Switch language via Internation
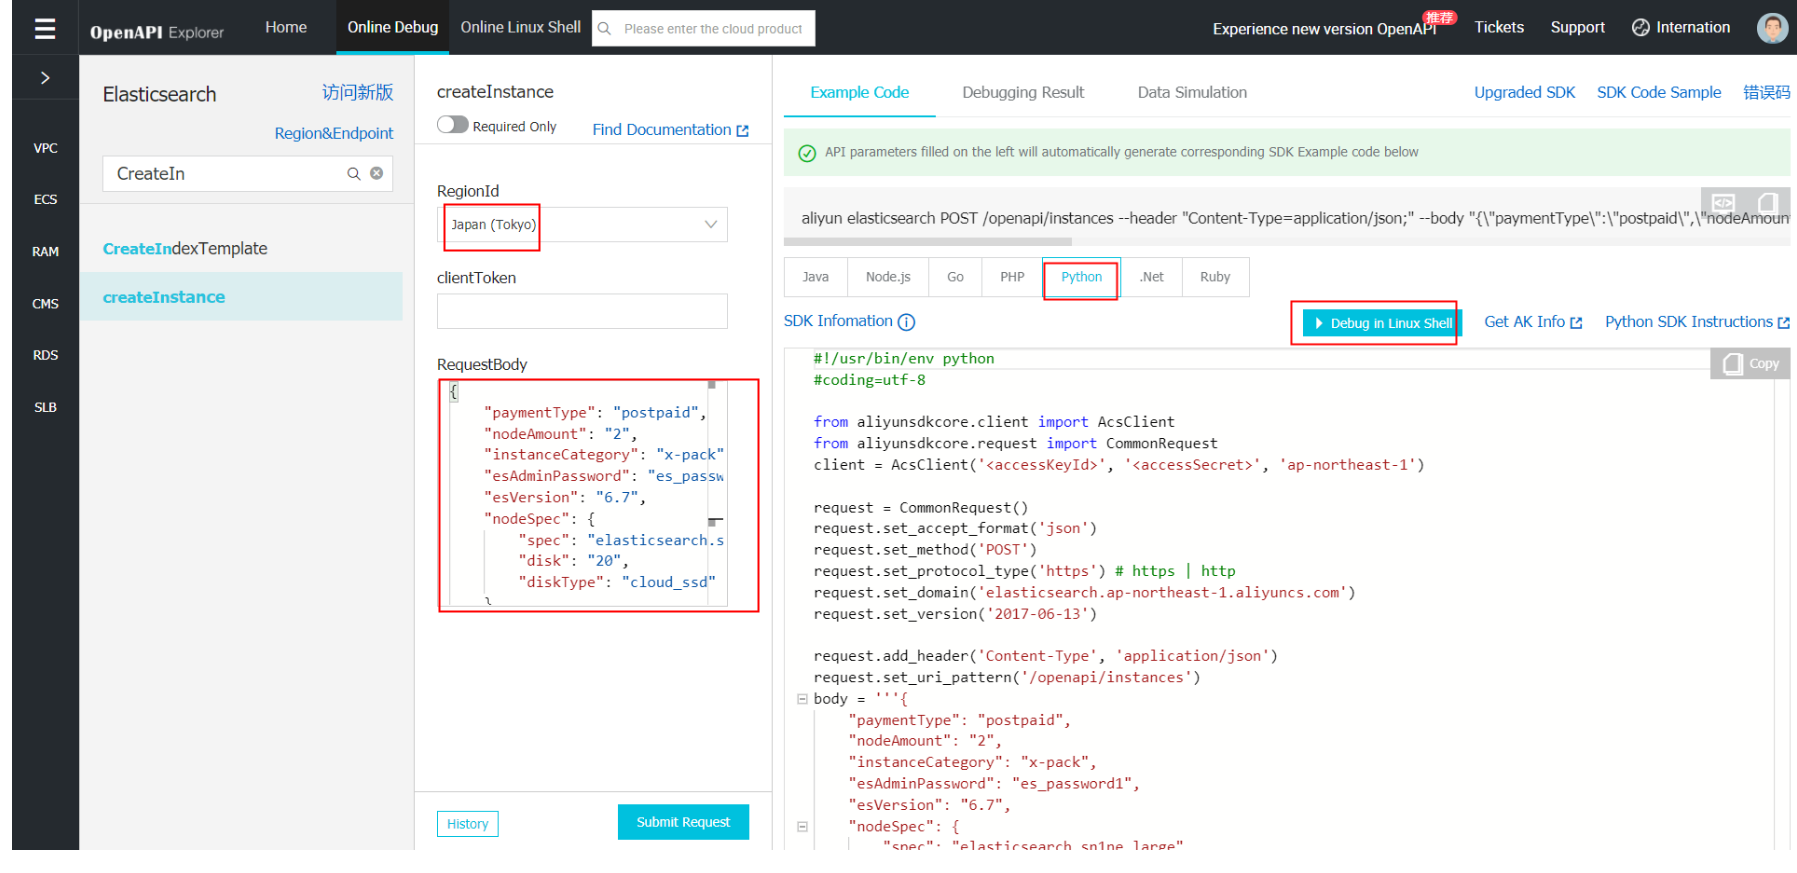Screen dimensions: 1797x873 tap(1693, 28)
